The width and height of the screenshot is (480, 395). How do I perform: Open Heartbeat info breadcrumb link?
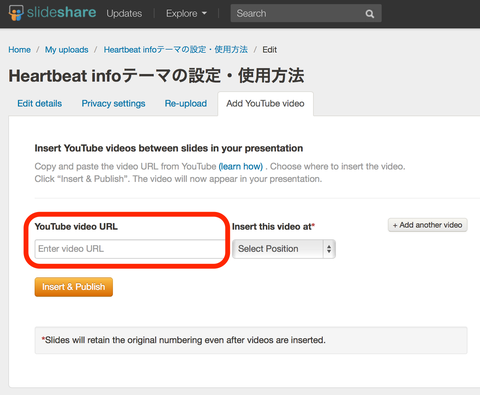coord(175,50)
